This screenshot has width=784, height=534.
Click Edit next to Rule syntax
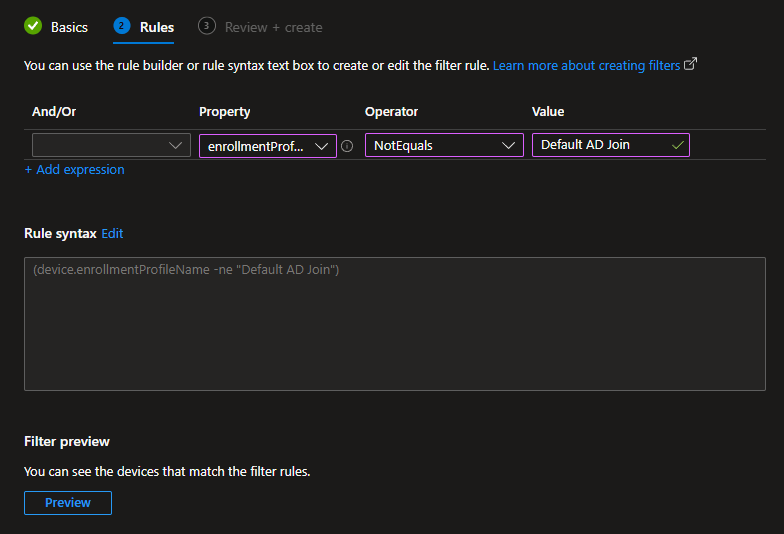(x=112, y=233)
